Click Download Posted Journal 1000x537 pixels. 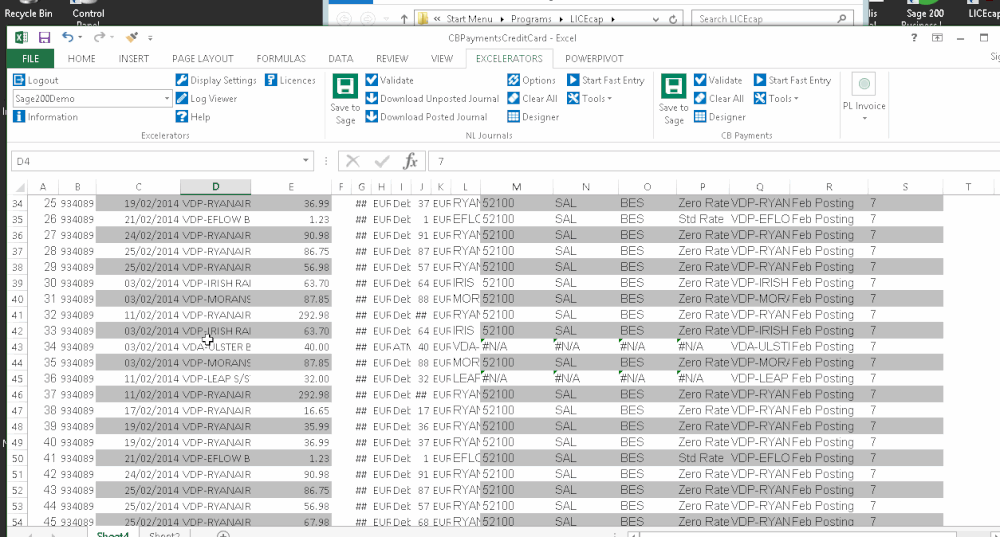tap(426, 117)
